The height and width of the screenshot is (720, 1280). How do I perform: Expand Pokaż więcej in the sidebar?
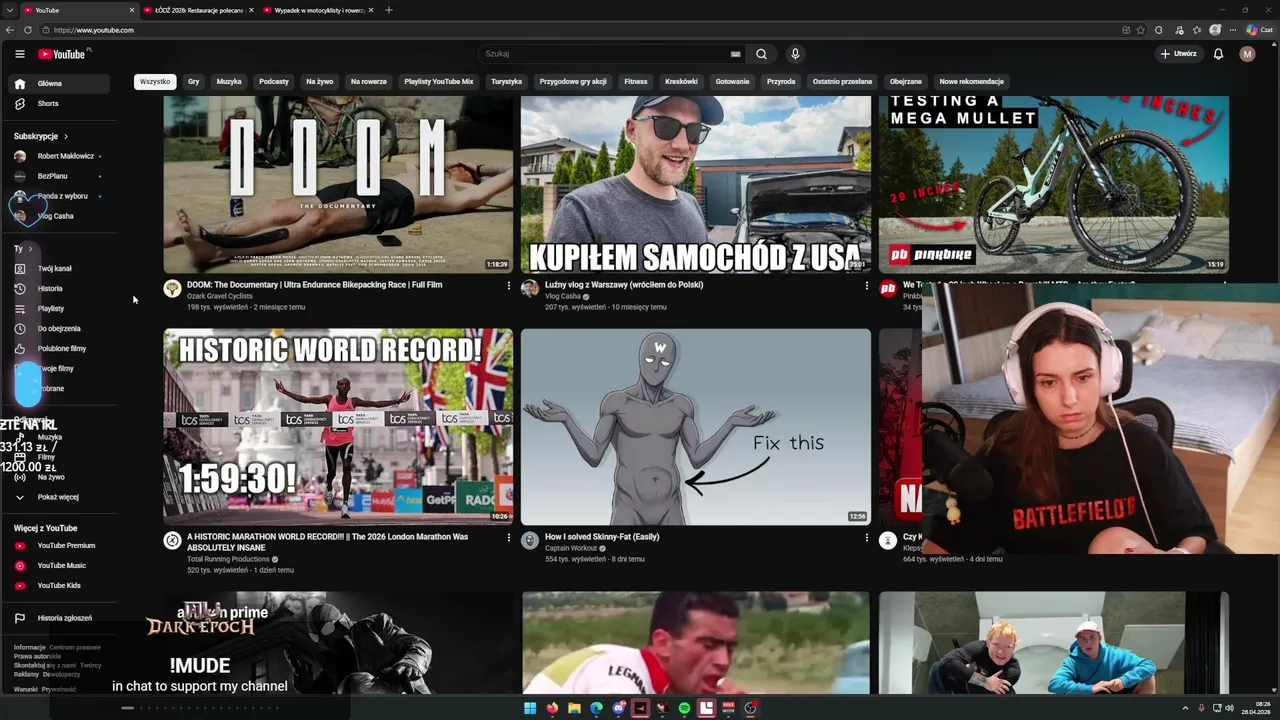57,497
